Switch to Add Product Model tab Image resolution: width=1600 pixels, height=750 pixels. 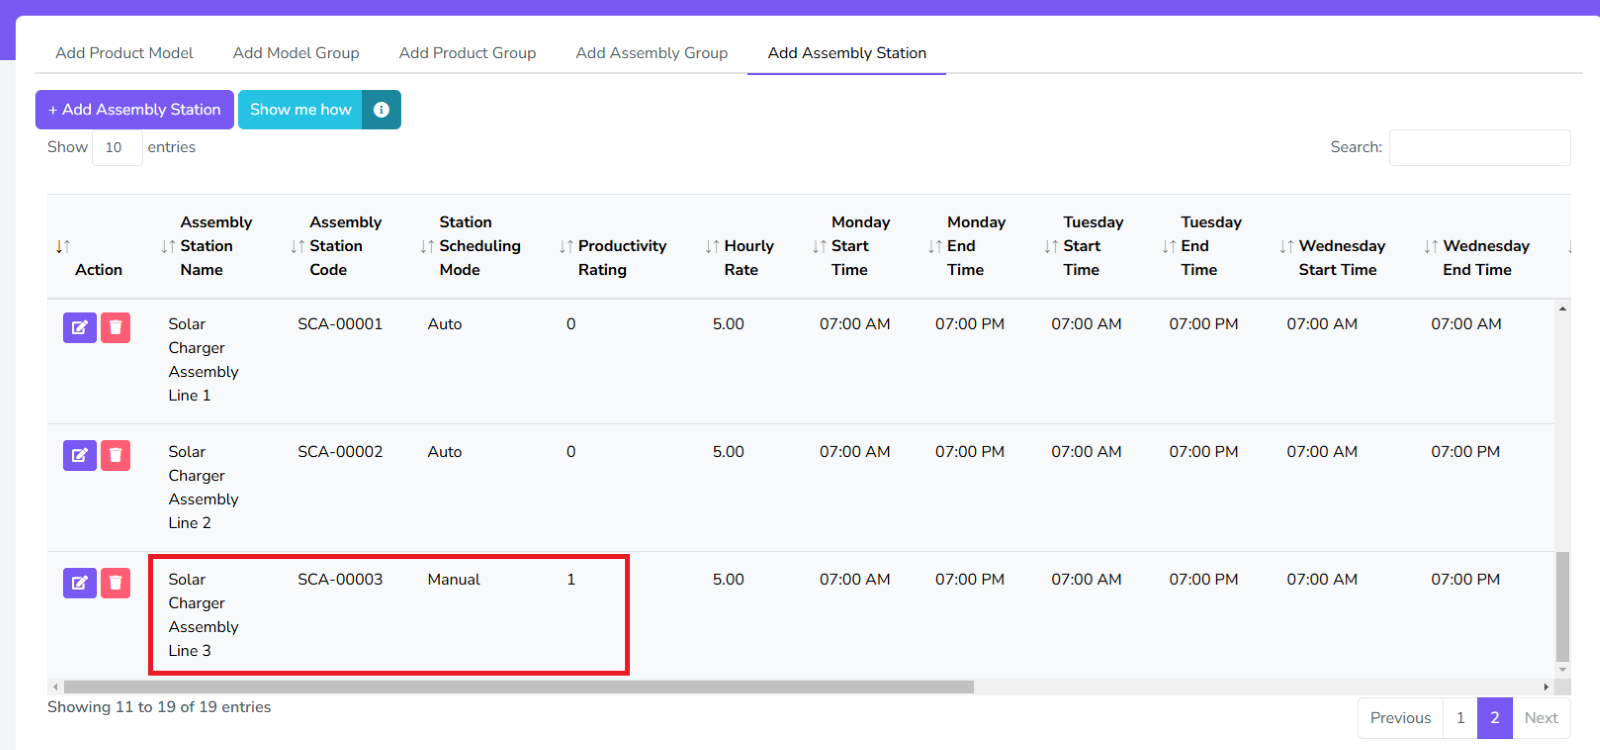tap(124, 53)
